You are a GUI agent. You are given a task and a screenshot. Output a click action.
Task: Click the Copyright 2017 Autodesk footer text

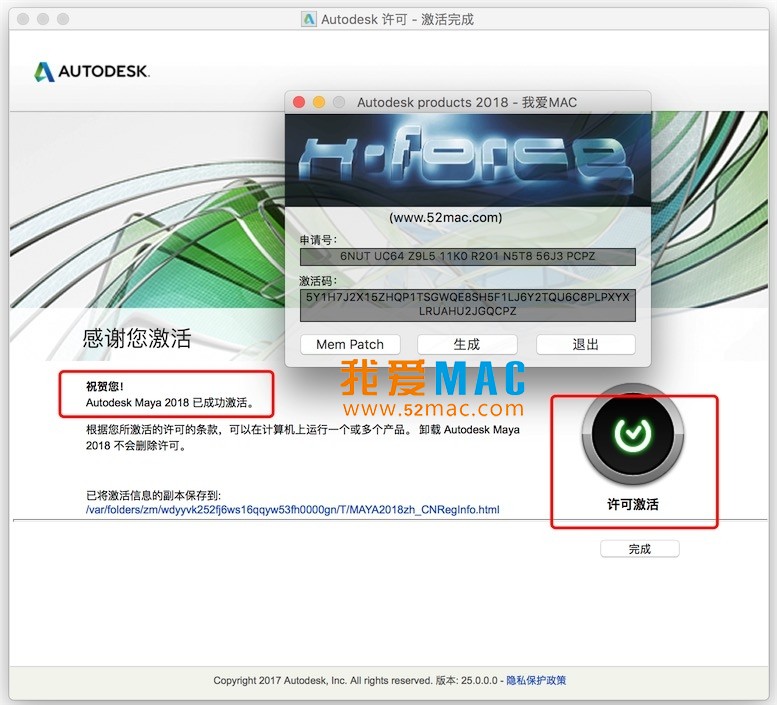[x=324, y=680]
